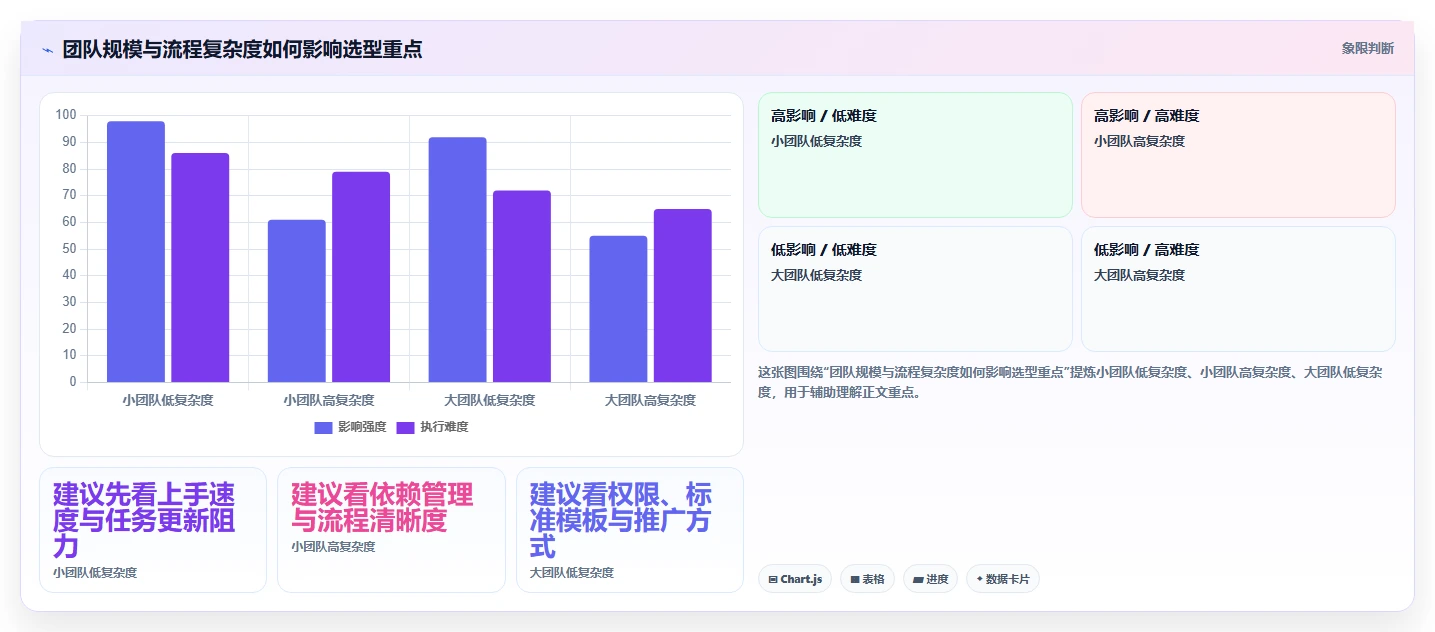This screenshot has width=1435, height=632.
Task: Click 大团队低复杂度 caption under the blue headline
Action: point(572,573)
